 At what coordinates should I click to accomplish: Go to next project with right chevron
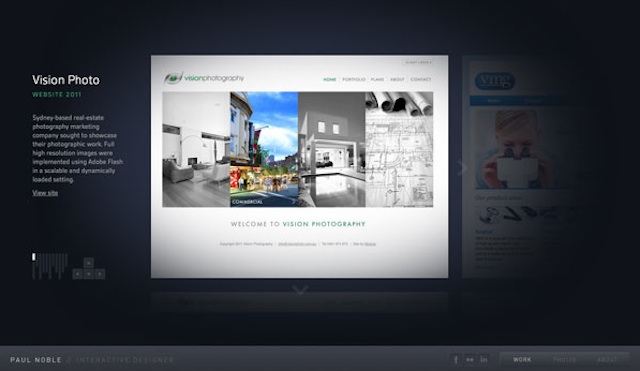(462, 167)
